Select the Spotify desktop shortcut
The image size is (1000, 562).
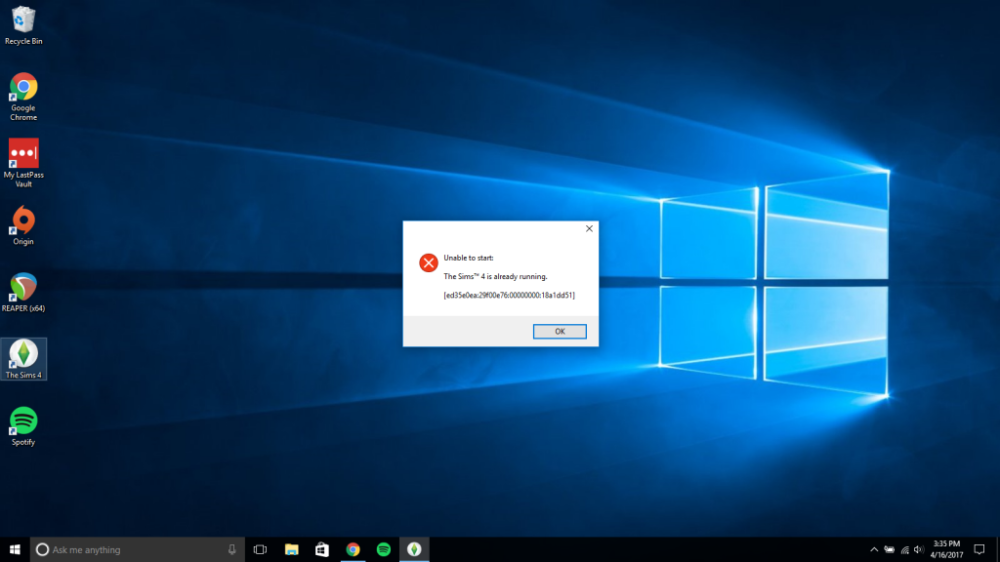tap(23, 424)
